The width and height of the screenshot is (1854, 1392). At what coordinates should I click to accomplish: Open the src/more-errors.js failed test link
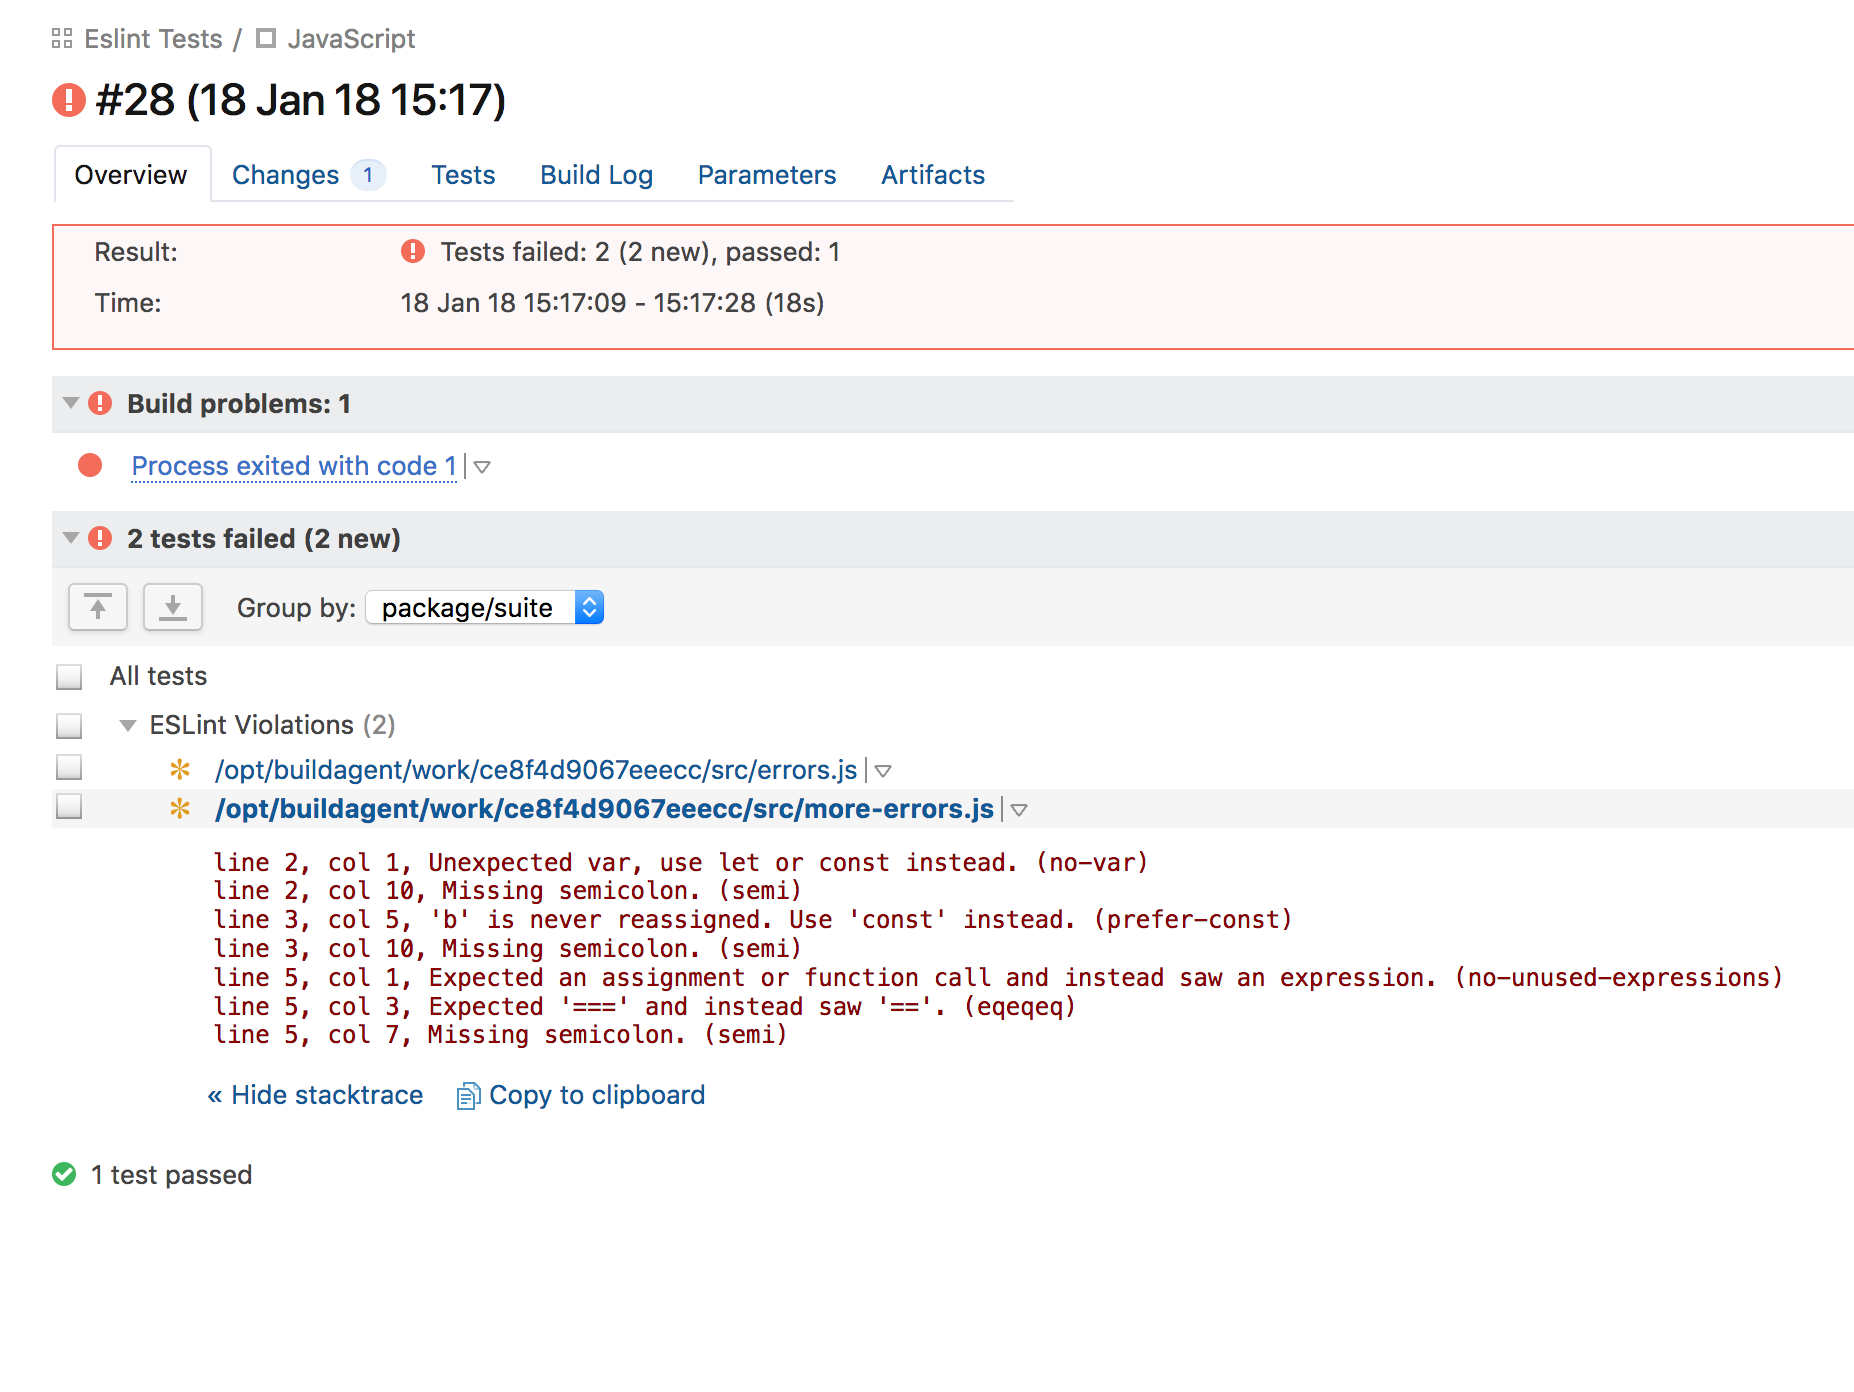point(604,809)
